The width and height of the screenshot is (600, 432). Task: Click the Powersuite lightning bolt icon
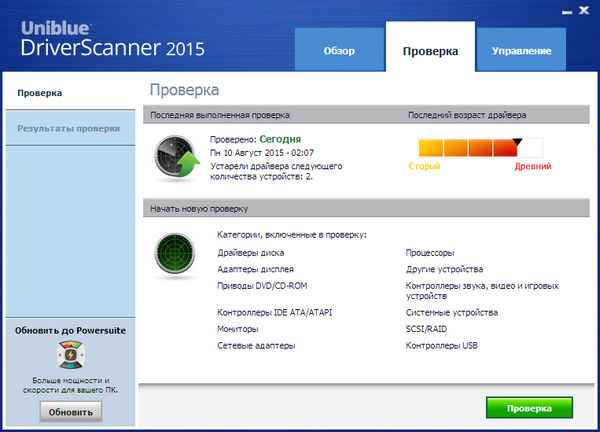tap(69, 357)
